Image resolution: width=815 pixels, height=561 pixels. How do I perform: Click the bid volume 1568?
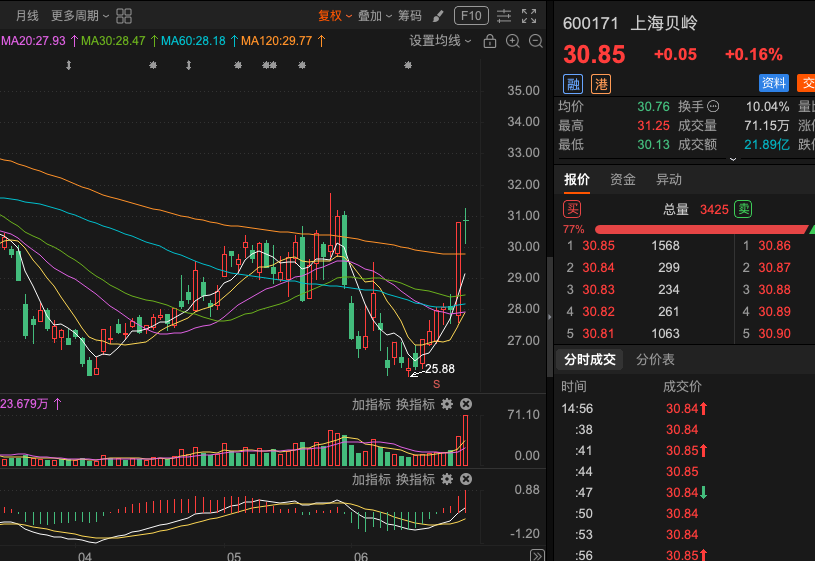click(x=665, y=246)
